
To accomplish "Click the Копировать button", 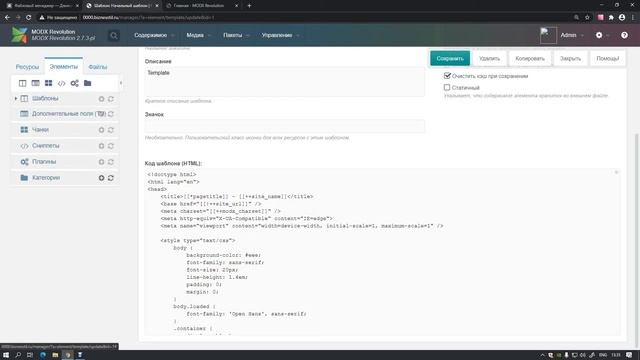I will [530, 58].
